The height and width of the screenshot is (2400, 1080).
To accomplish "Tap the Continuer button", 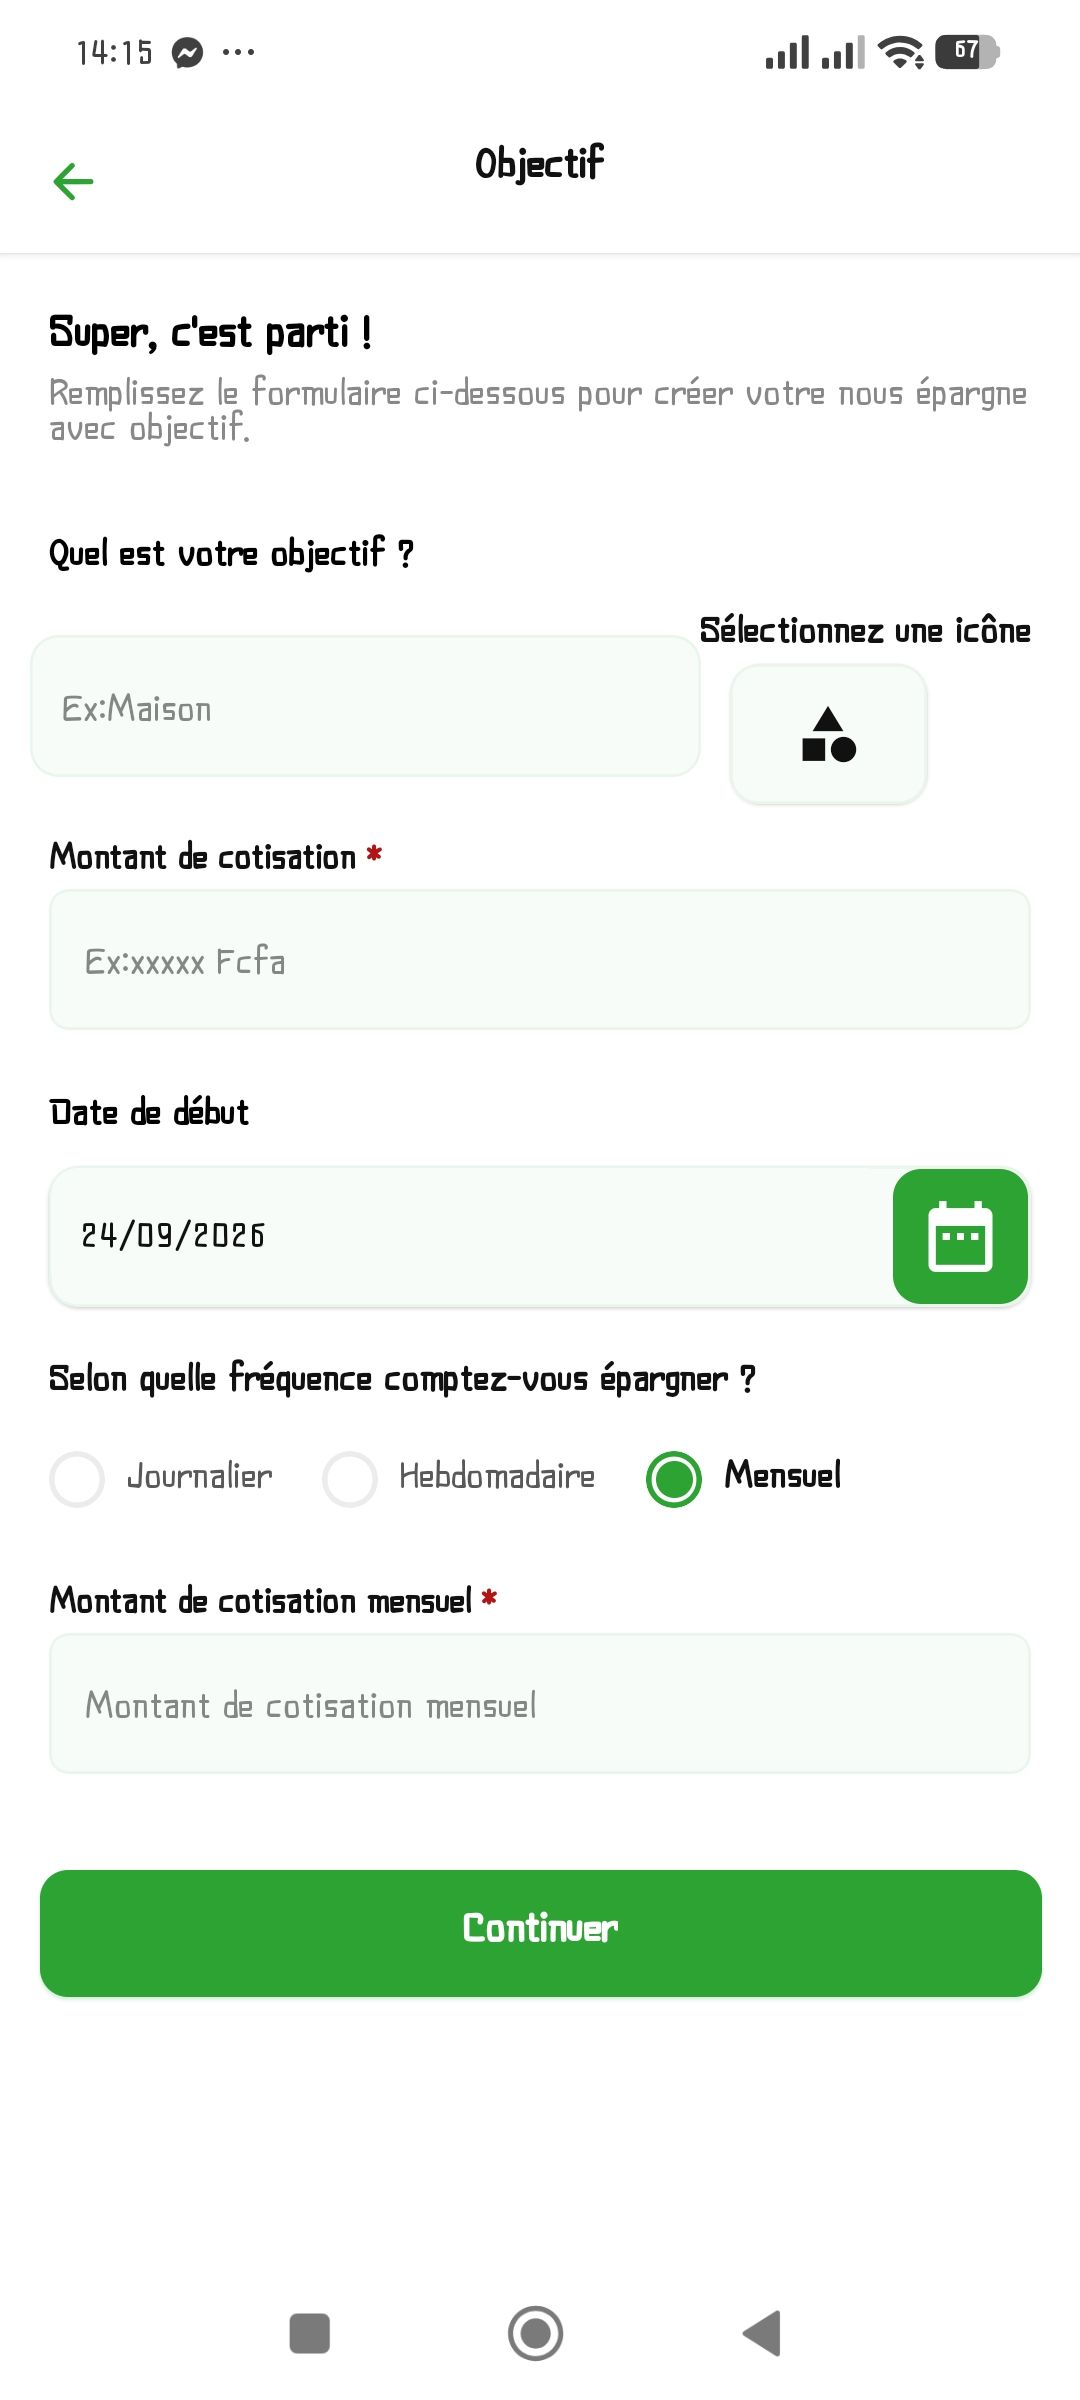I will [540, 1932].
